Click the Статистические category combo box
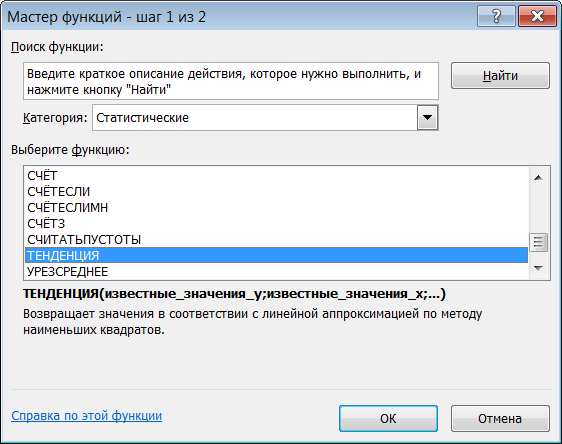 tap(265, 118)
